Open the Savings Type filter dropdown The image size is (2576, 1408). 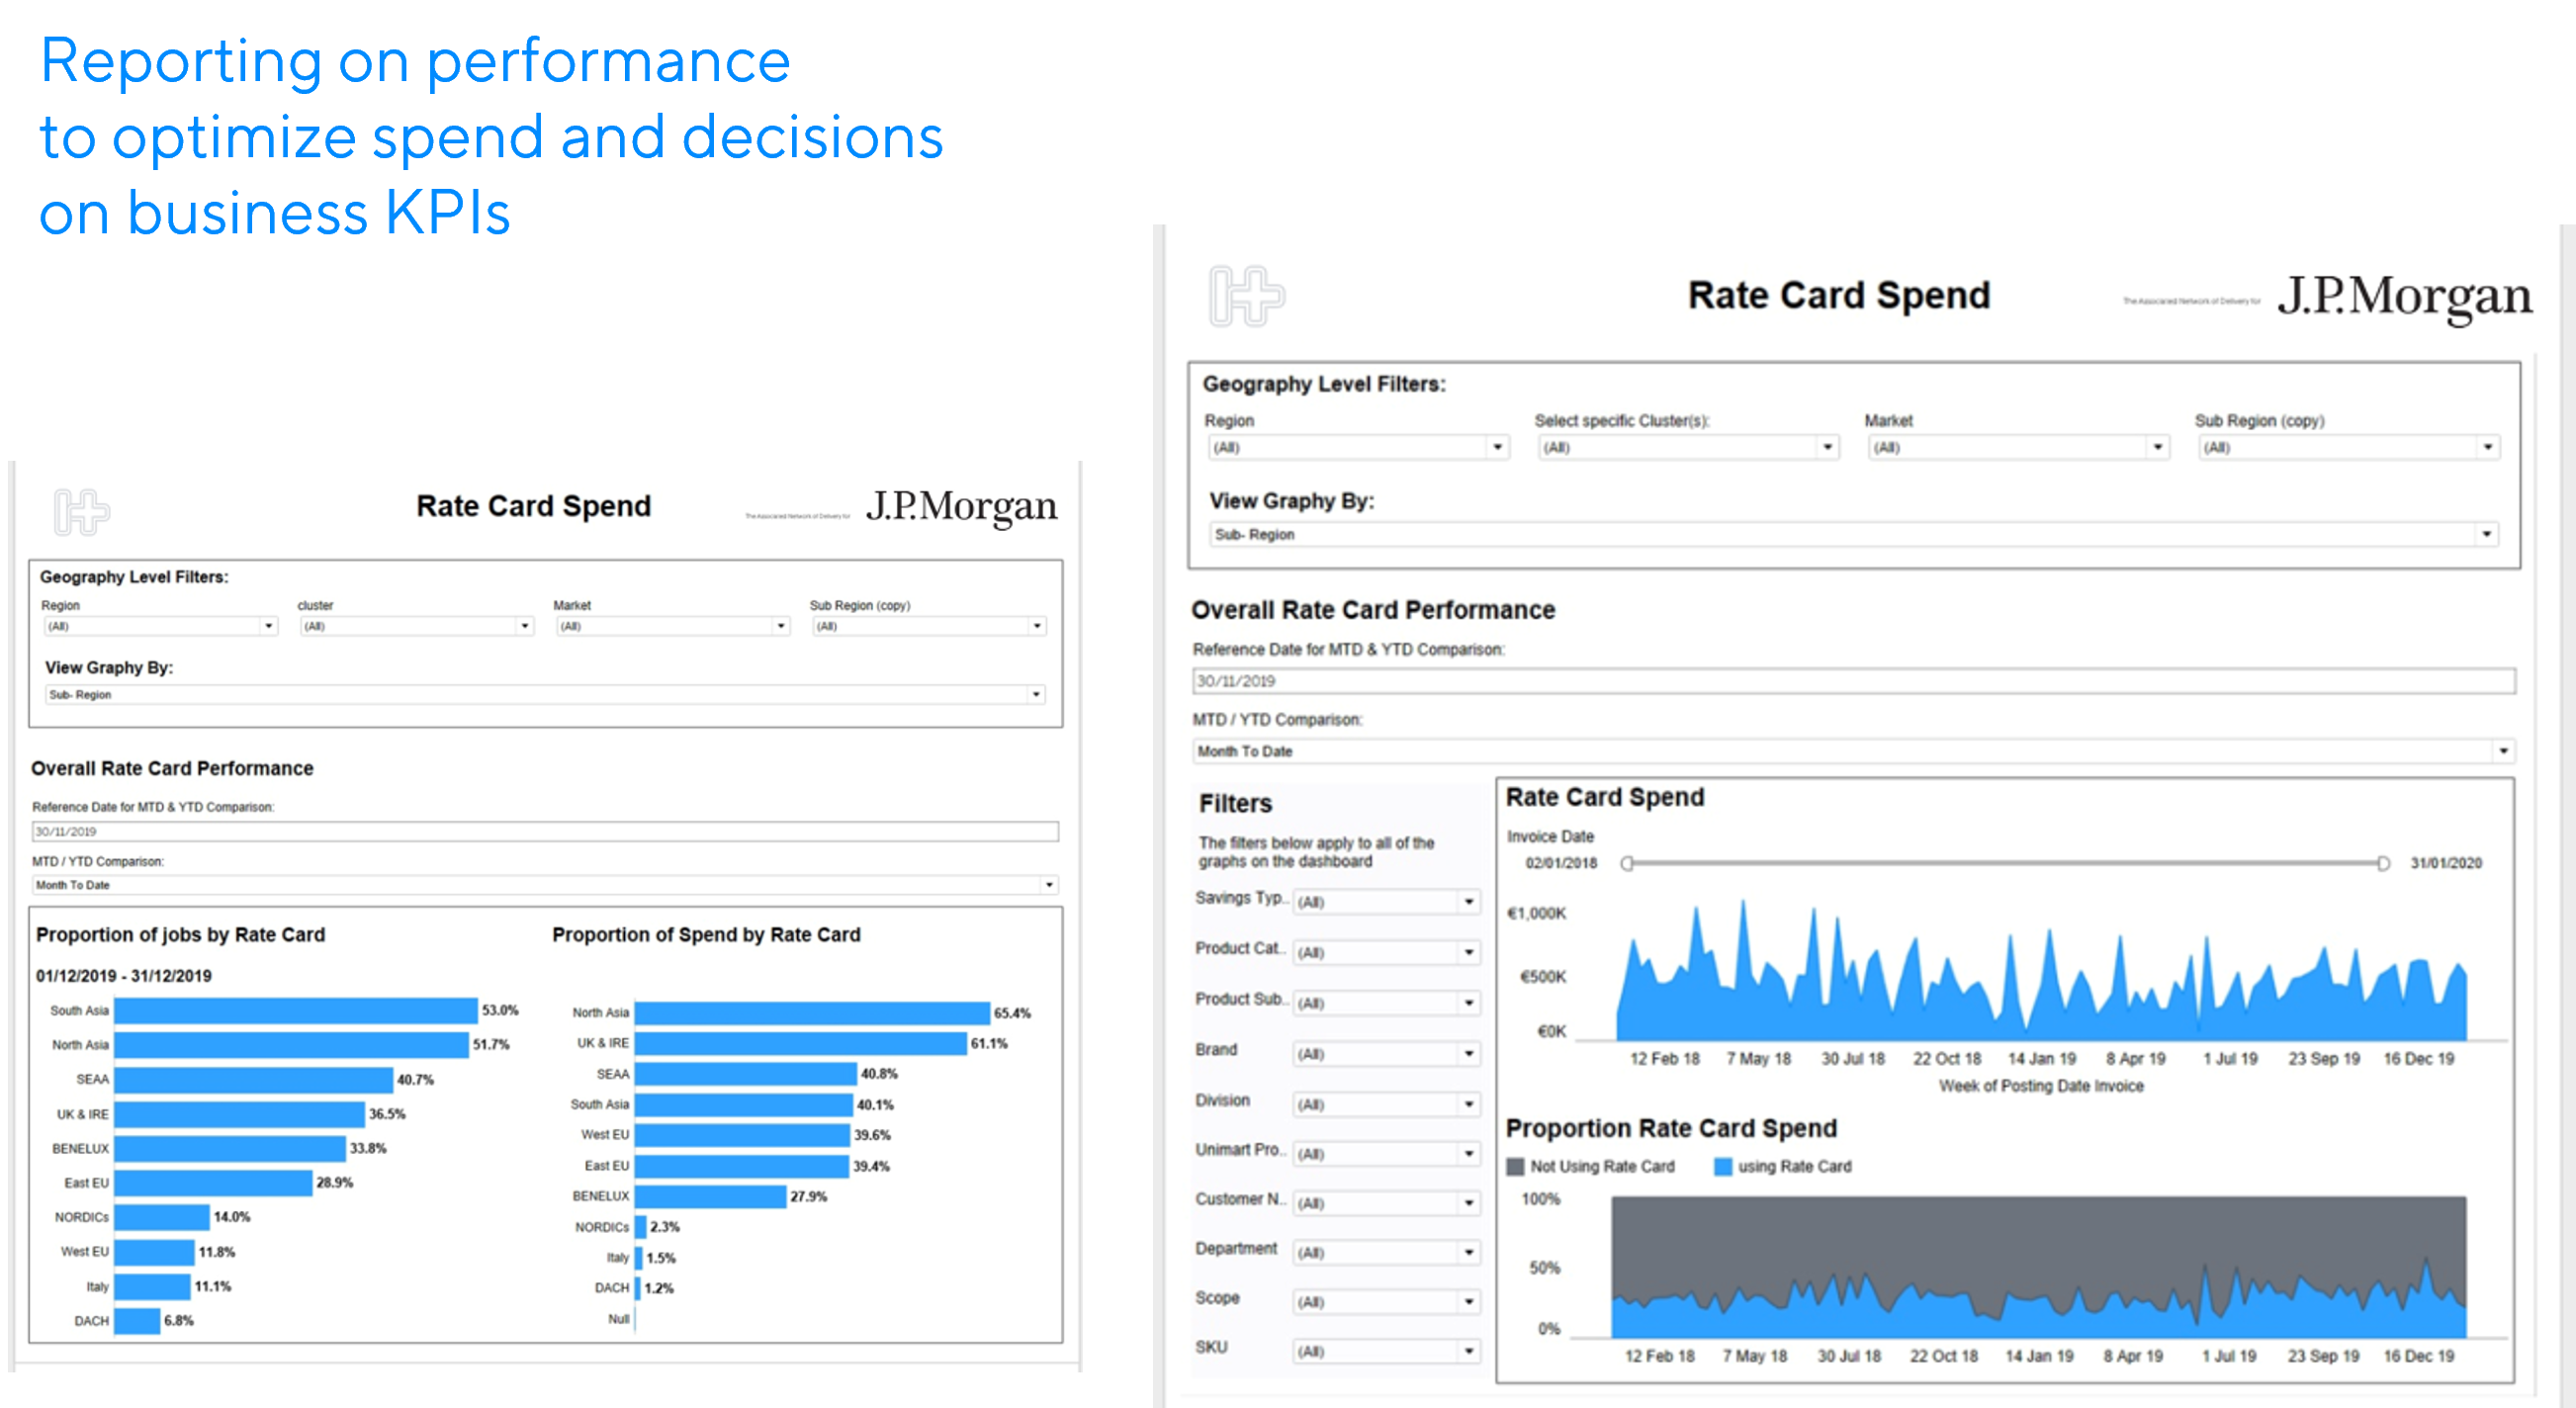tap(1468, 902)
